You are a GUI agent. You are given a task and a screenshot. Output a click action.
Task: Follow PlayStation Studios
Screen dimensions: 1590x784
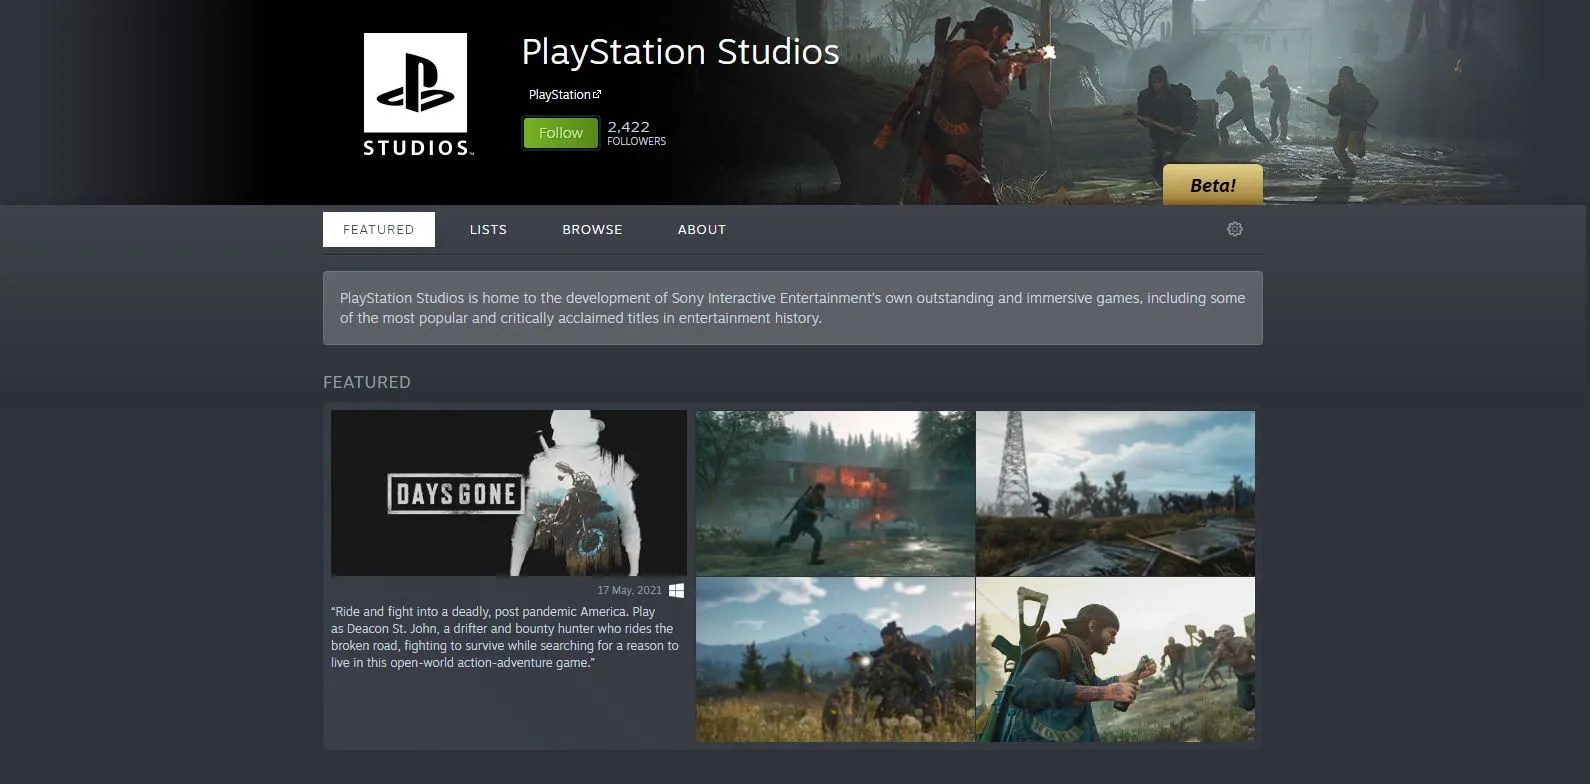click(x=560, y=133)
